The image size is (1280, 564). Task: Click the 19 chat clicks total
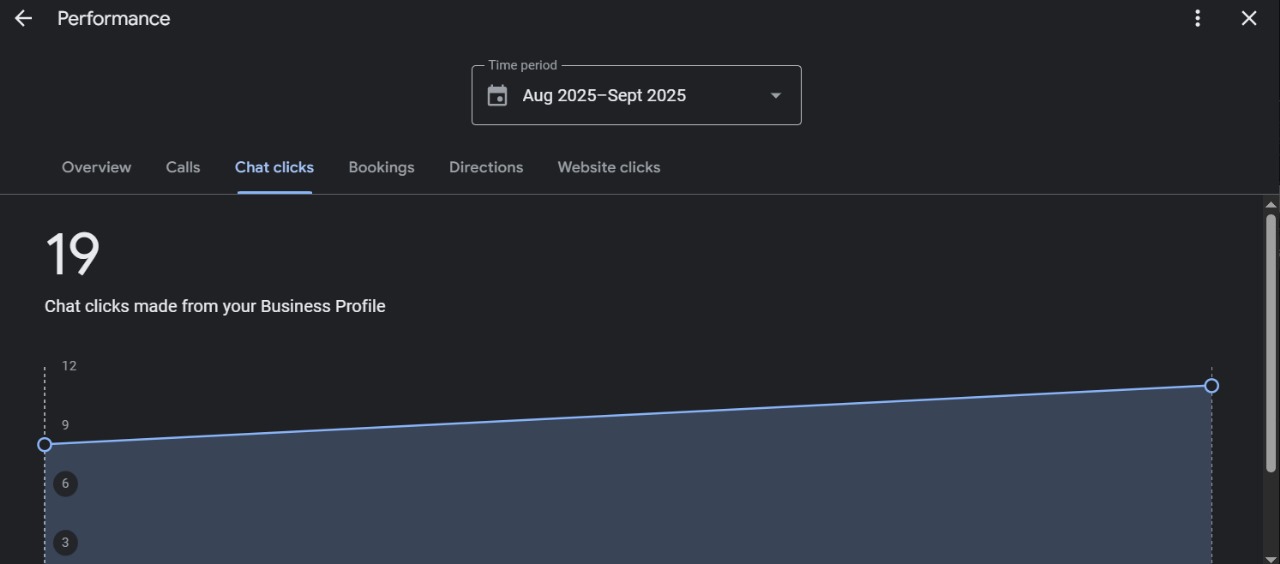(72, 254)
